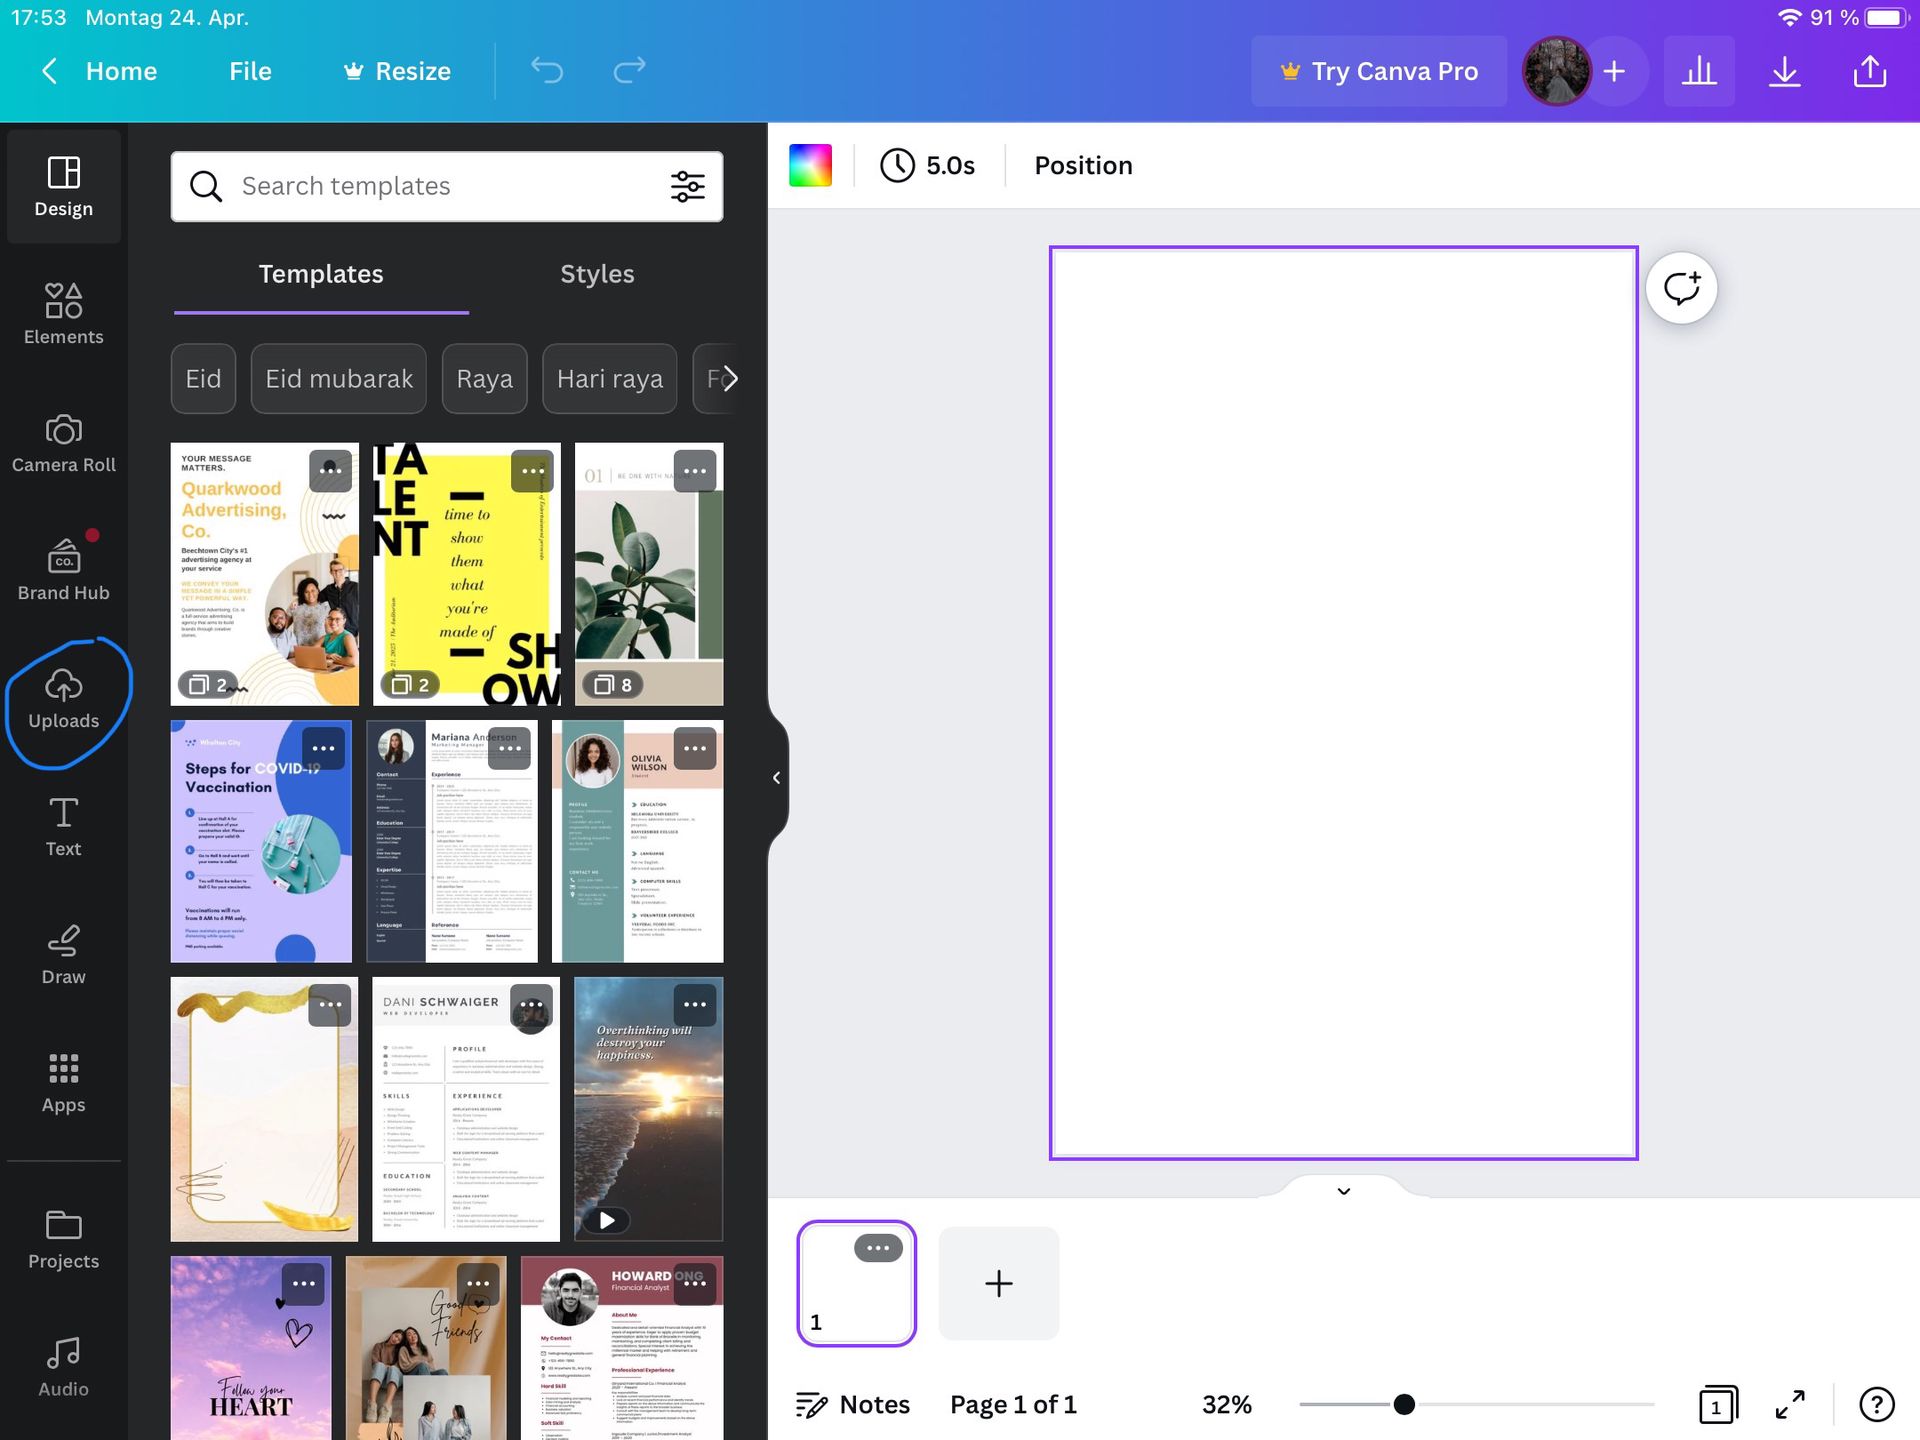Open the Apps panel
Screen dimensions: 1920x1440
(x=63, y=1083)
